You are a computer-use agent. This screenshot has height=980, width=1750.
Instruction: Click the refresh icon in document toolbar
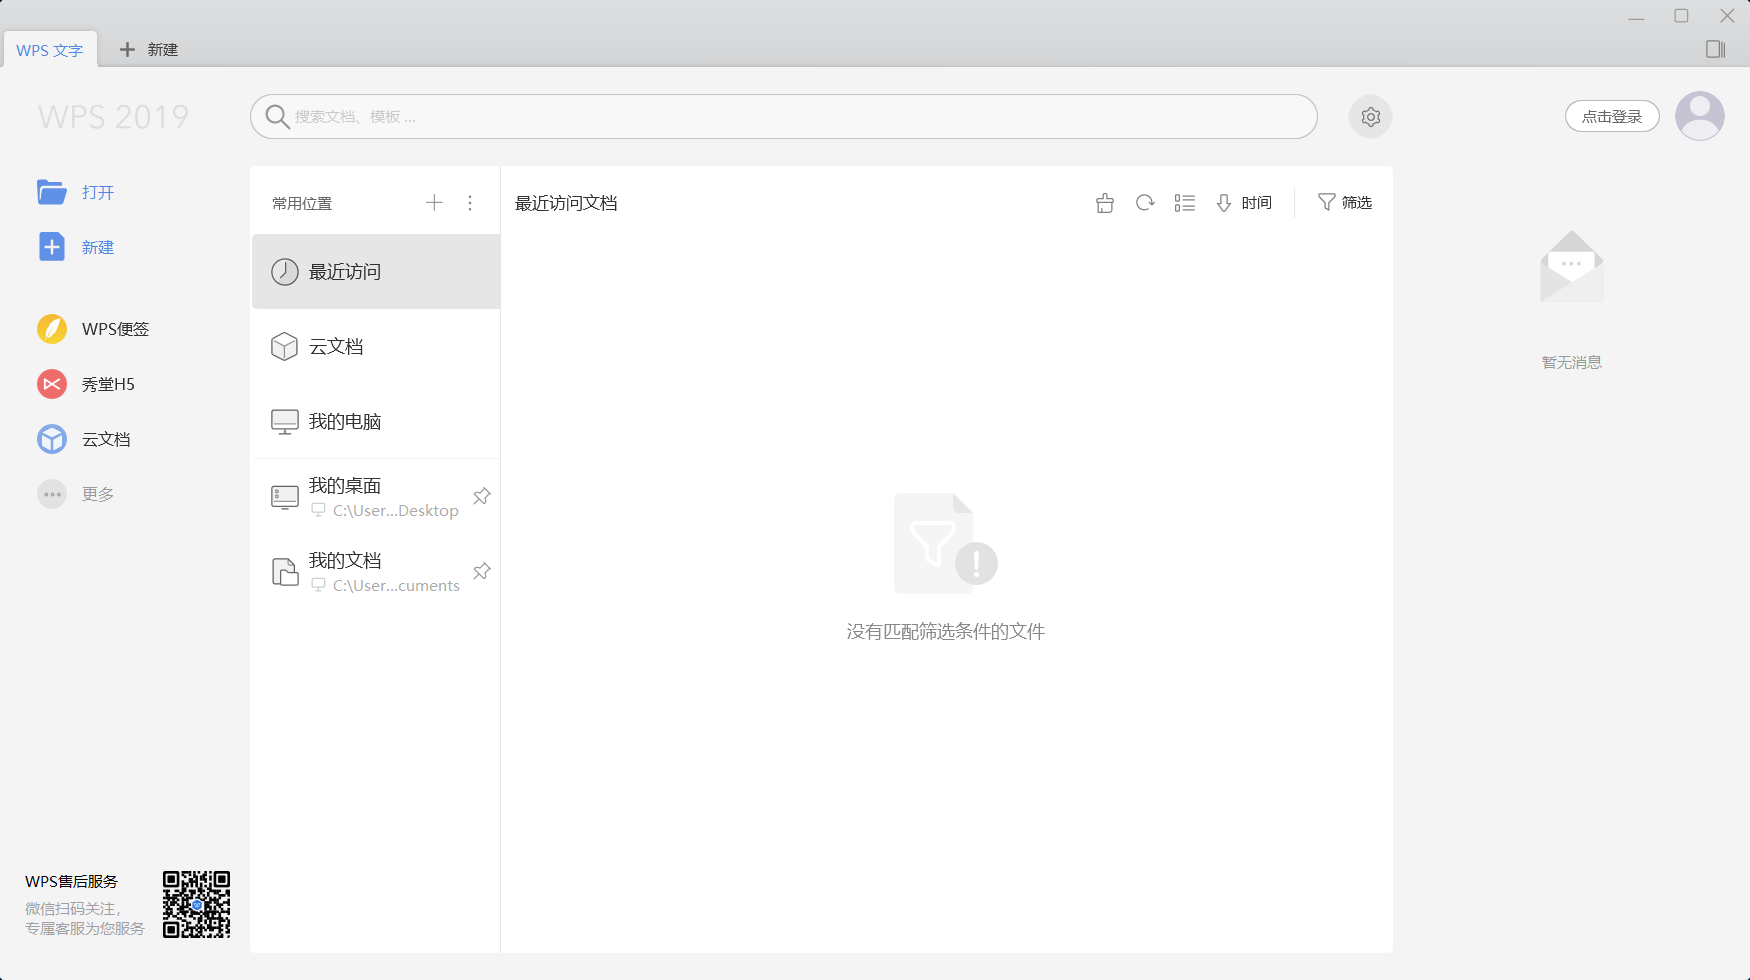click(x=1145, y=203)
